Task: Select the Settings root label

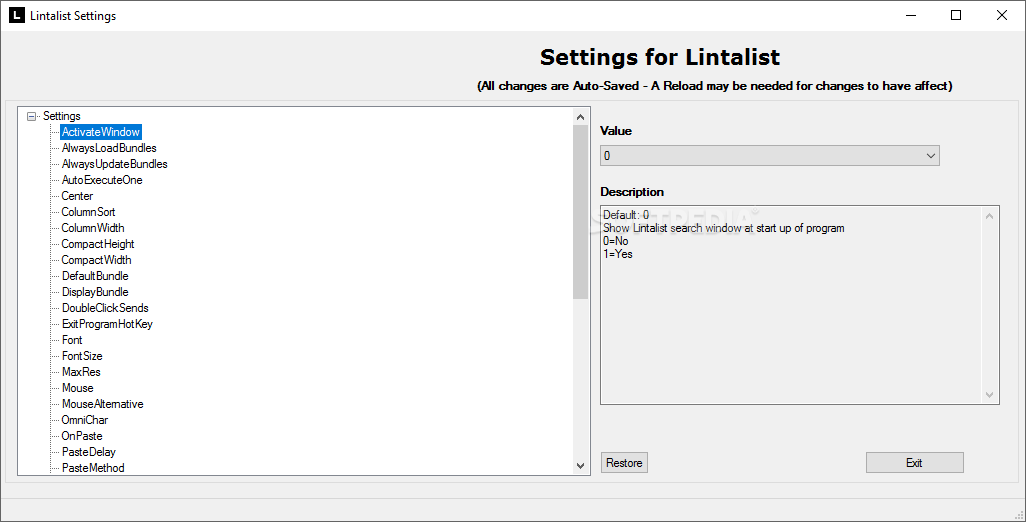Action: 62,116
